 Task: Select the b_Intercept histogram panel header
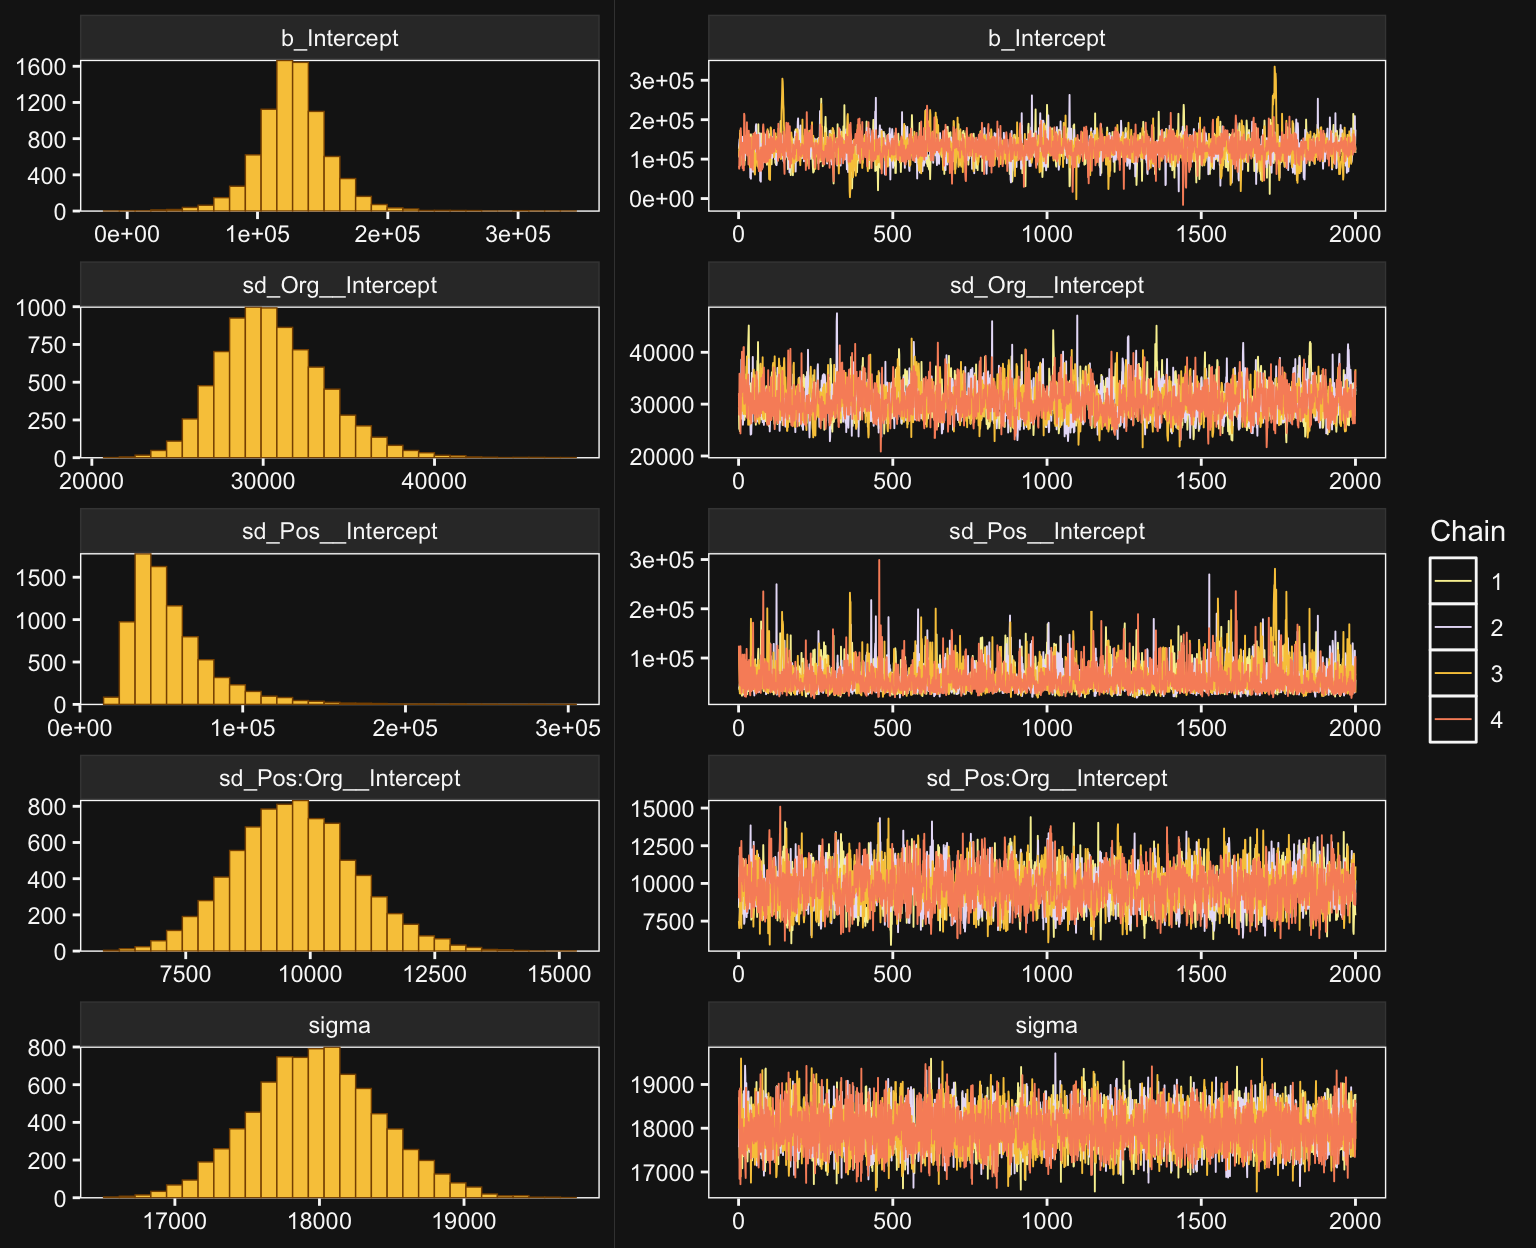click(x=339, y=38)
